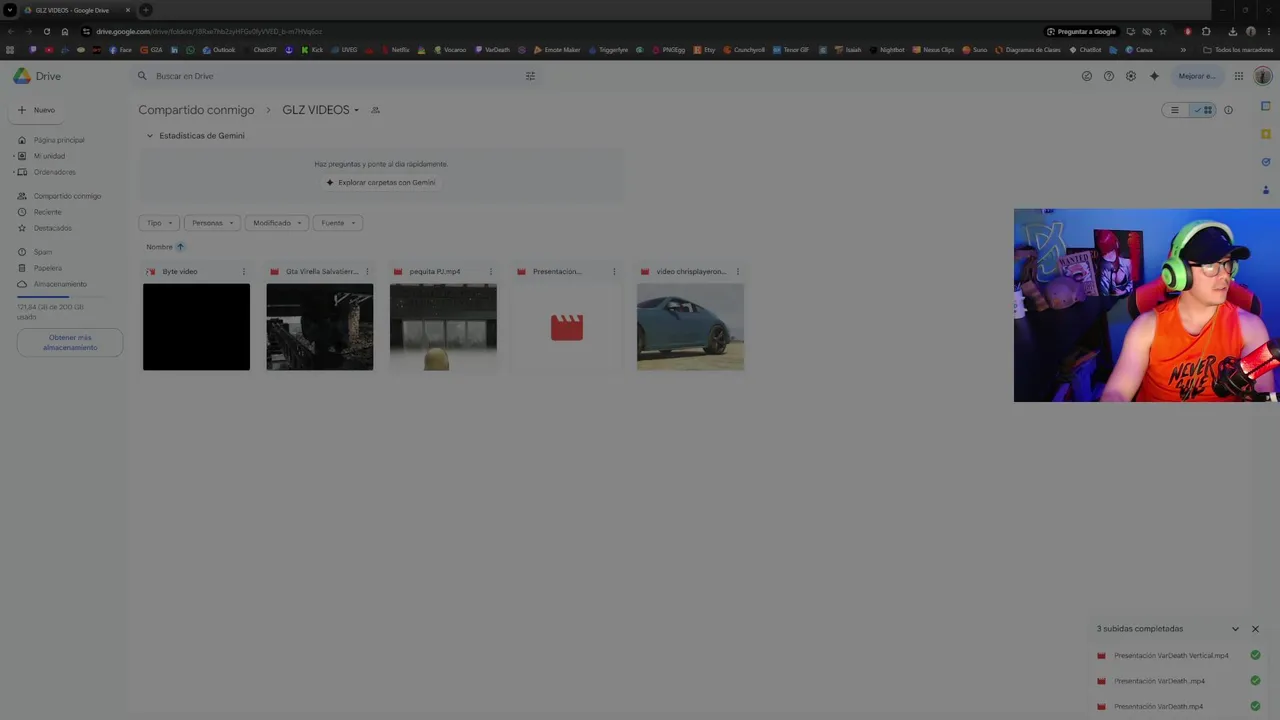The width and height of the screenshot is (1280, 720).
Task: Open the pequita PJ.mp4 thumbnail
Action: [443, 327]
